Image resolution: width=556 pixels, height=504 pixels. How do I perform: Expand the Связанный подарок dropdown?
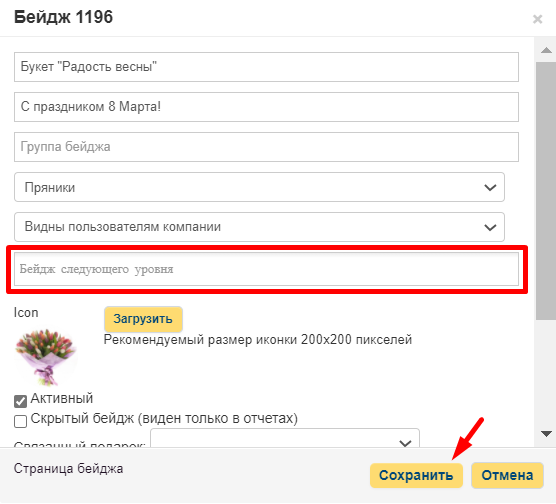[x=285, y=438]
